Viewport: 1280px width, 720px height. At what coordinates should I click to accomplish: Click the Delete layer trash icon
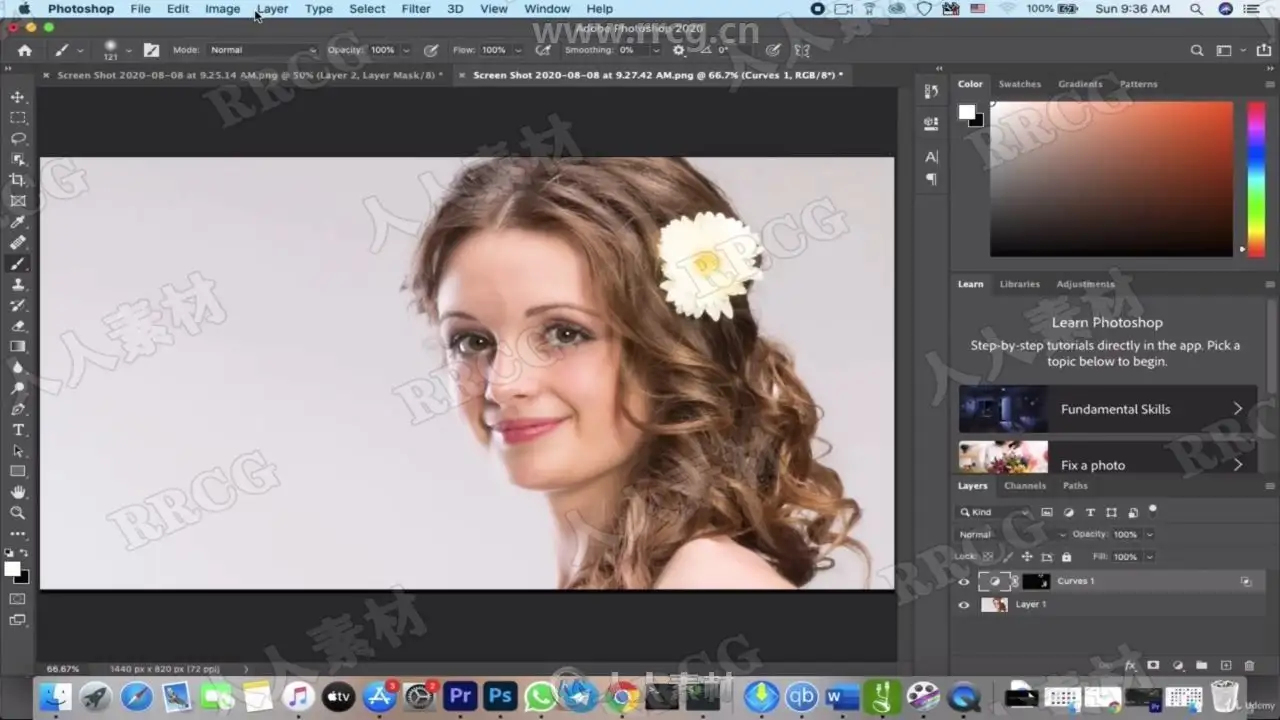(1249, 665)
